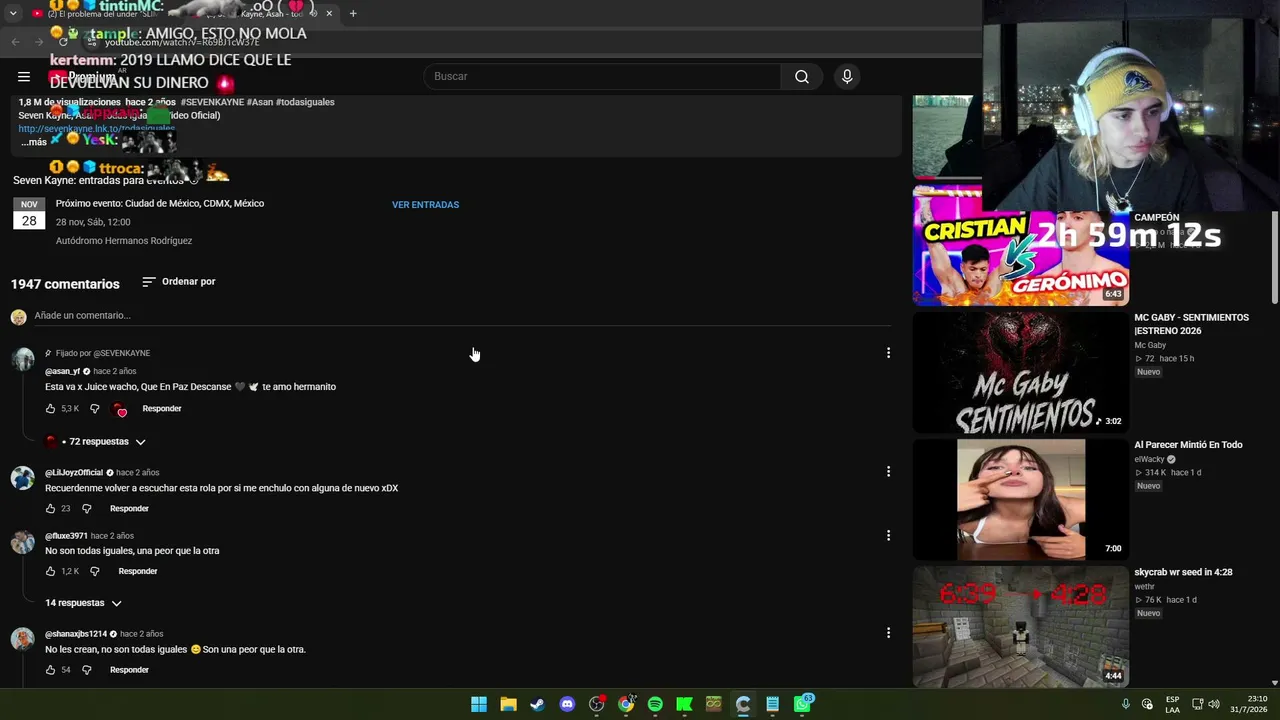
Task: Focus the Buscar search field
Action: (x=603, y=77)
